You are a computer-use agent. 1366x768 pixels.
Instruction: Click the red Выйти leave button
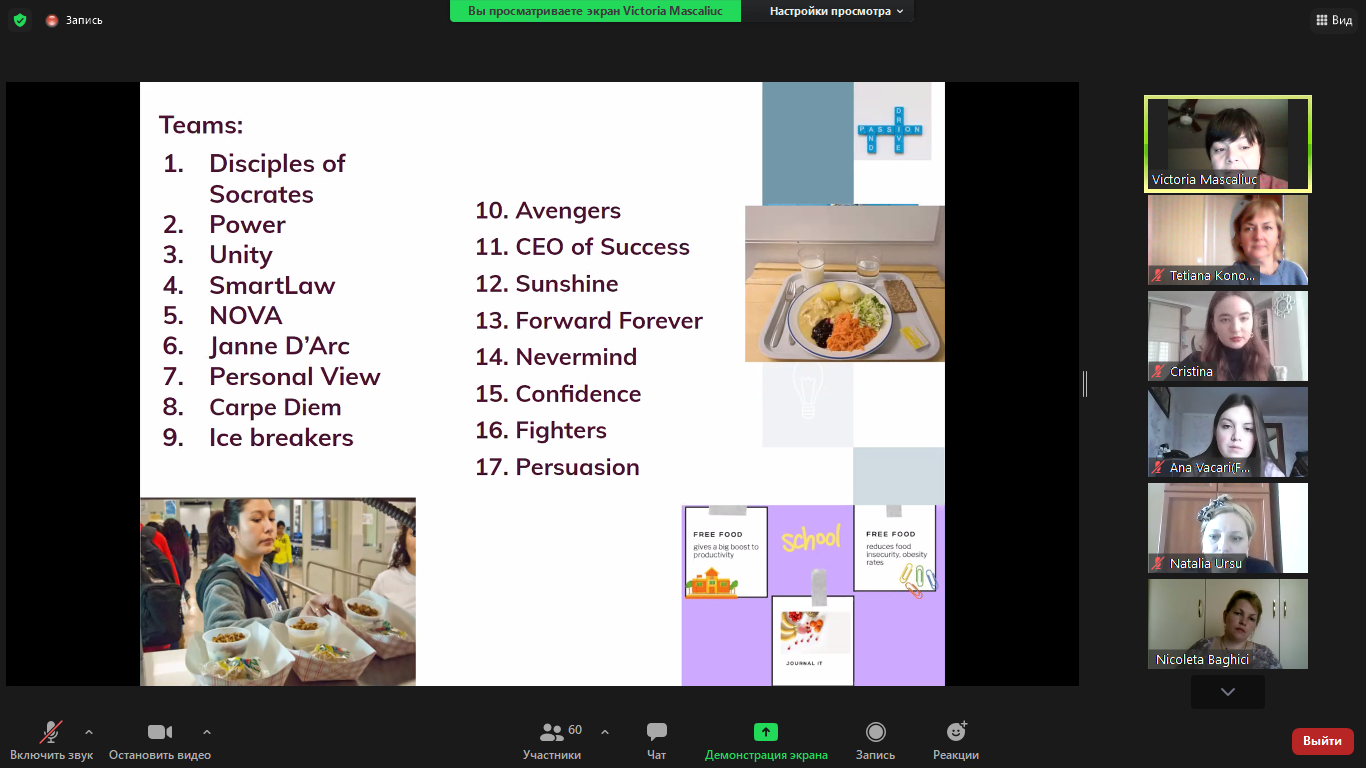pyautogui.click(x=1322, y=741)
